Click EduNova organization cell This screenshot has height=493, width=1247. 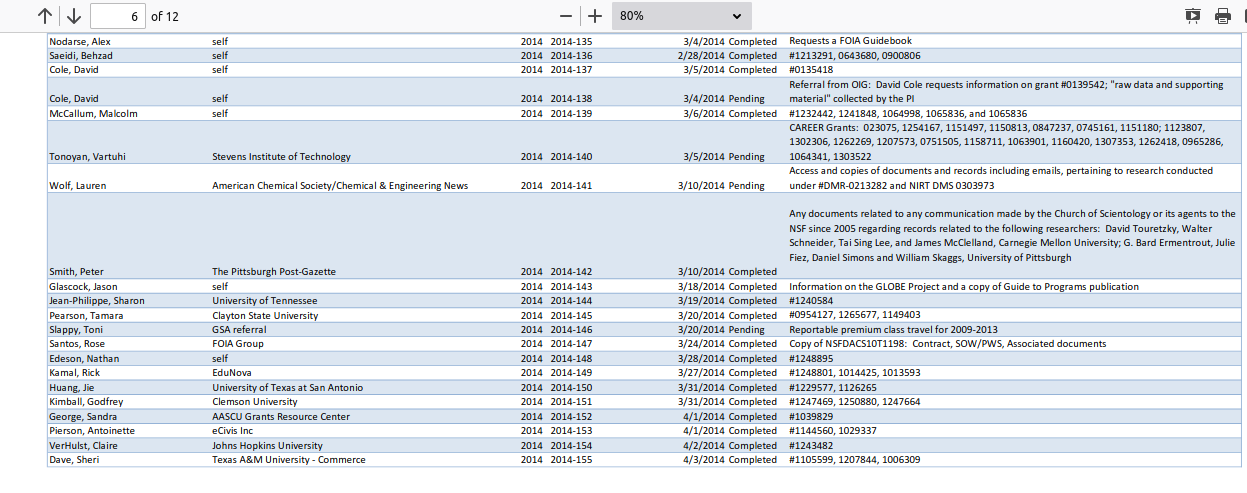pyautogui.click(x=232, y=373)
